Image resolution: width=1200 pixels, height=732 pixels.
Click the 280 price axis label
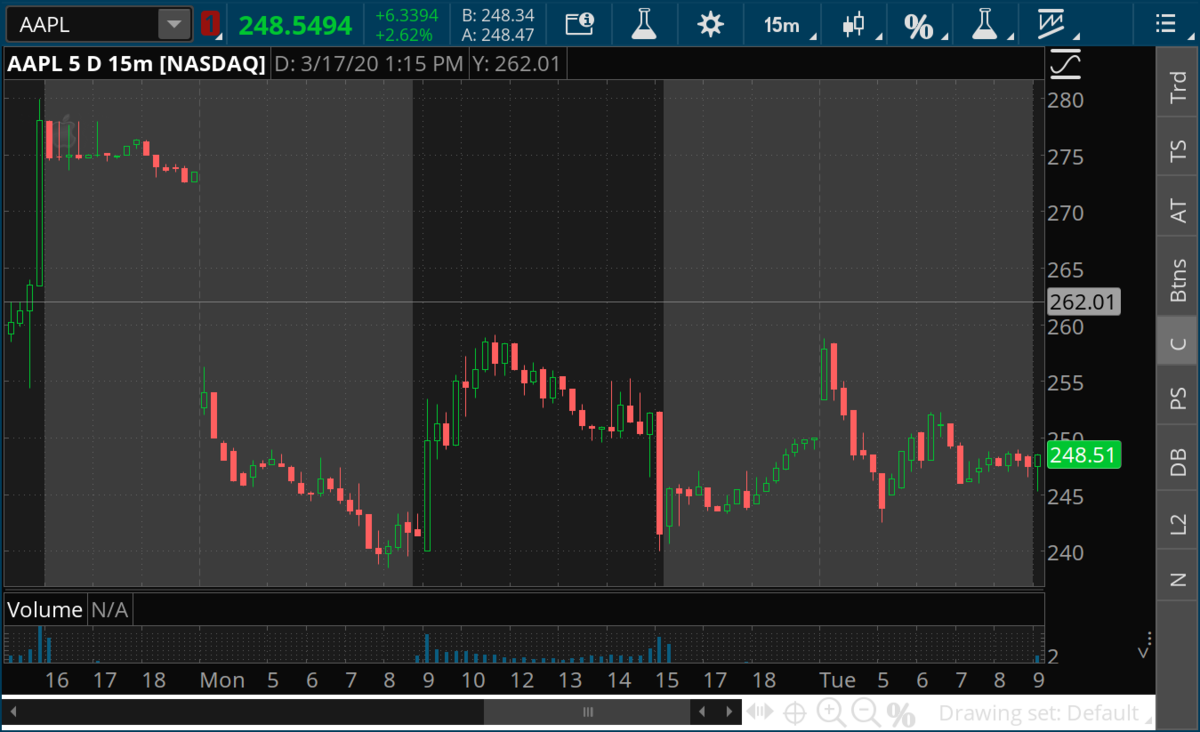tap(1066, 100)
